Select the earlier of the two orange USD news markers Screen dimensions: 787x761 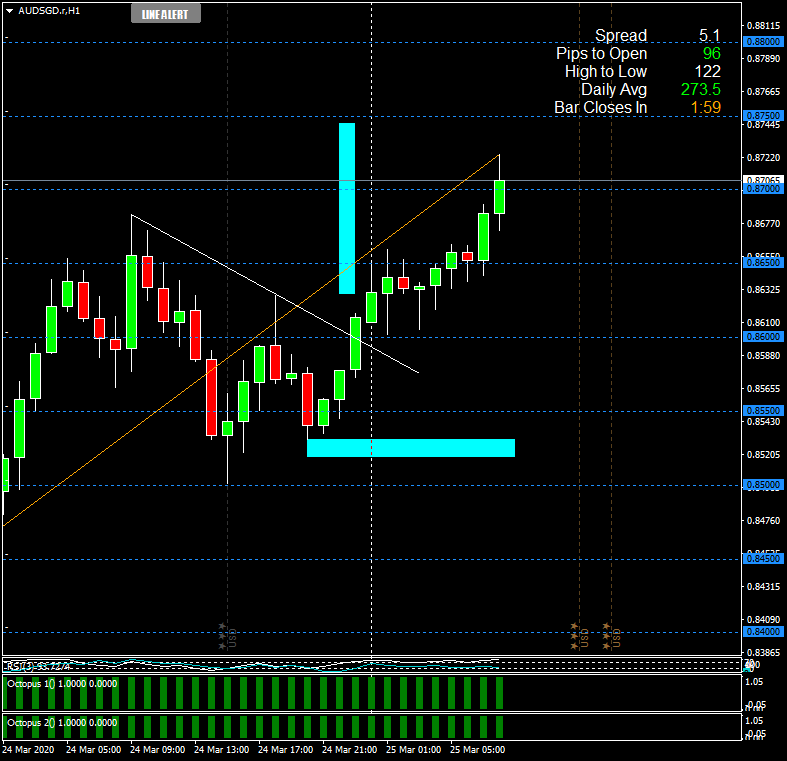click(x=579, y=636)
